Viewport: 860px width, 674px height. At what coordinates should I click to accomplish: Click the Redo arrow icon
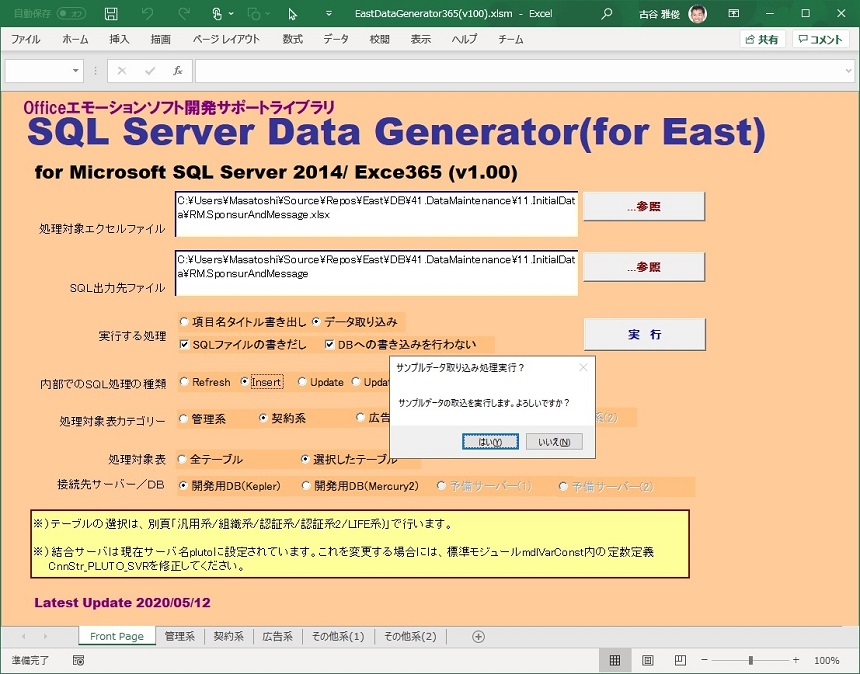tap(184, 14)
